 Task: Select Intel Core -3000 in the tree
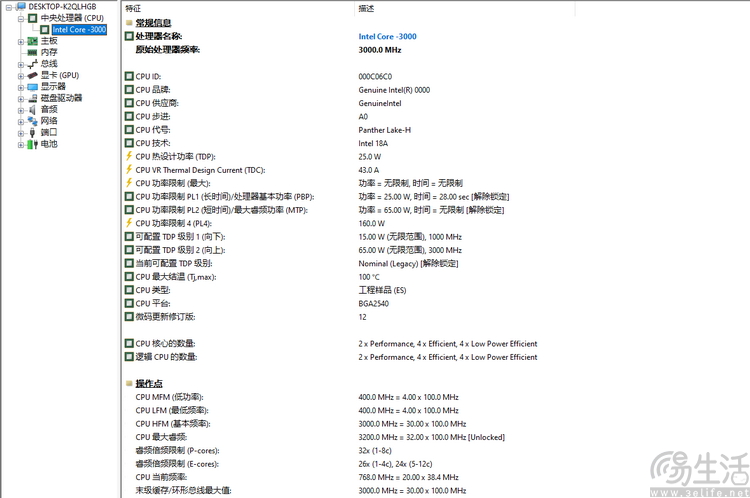coord(79,30)
